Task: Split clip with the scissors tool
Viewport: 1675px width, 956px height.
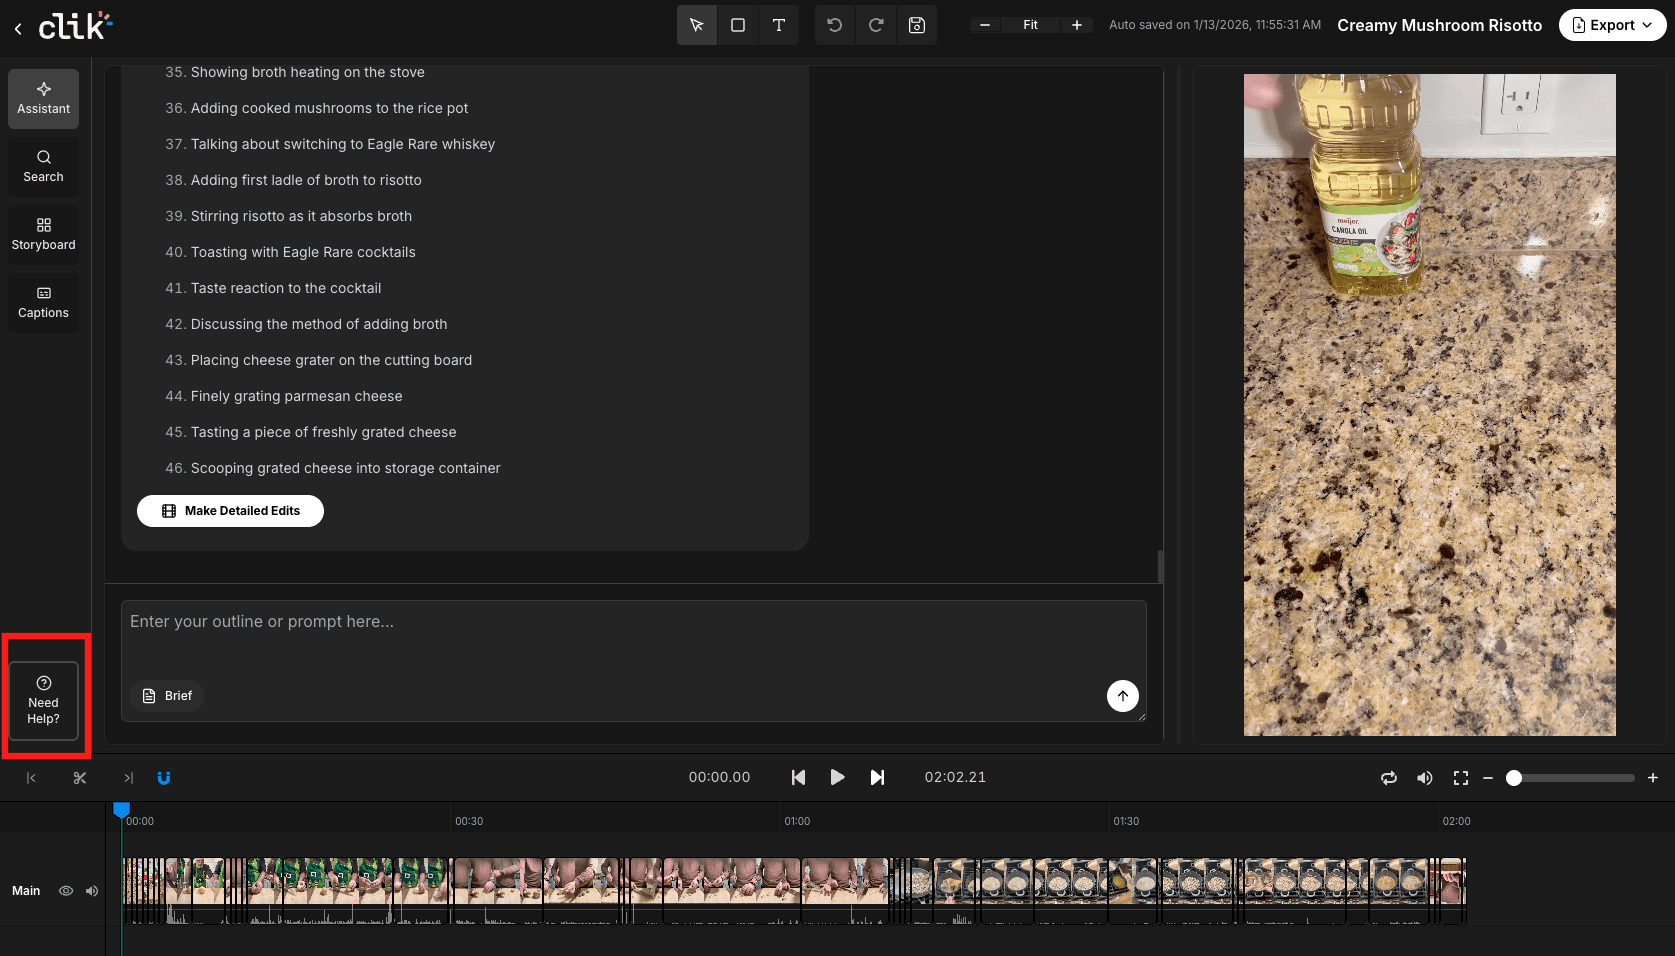Action: pos(80,778)
